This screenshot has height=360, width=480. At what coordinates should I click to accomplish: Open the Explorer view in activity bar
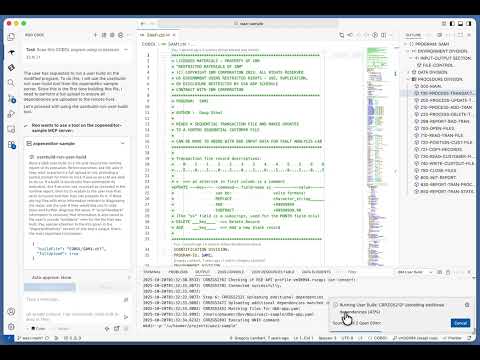point(11,37)
